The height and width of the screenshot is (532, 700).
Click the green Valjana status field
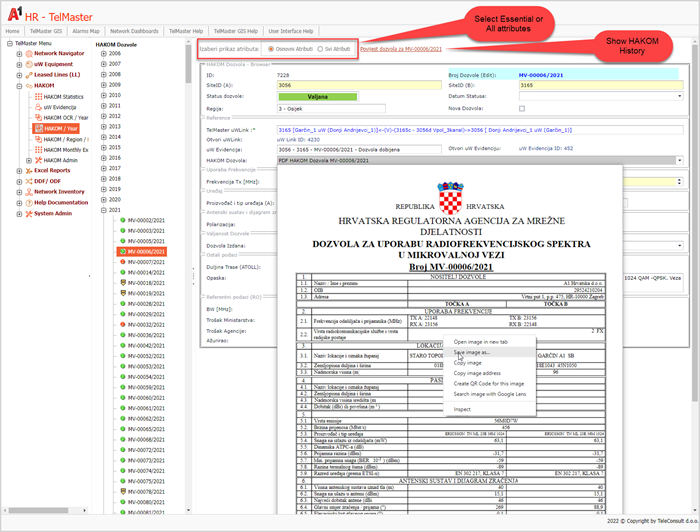tap(317, 96)
